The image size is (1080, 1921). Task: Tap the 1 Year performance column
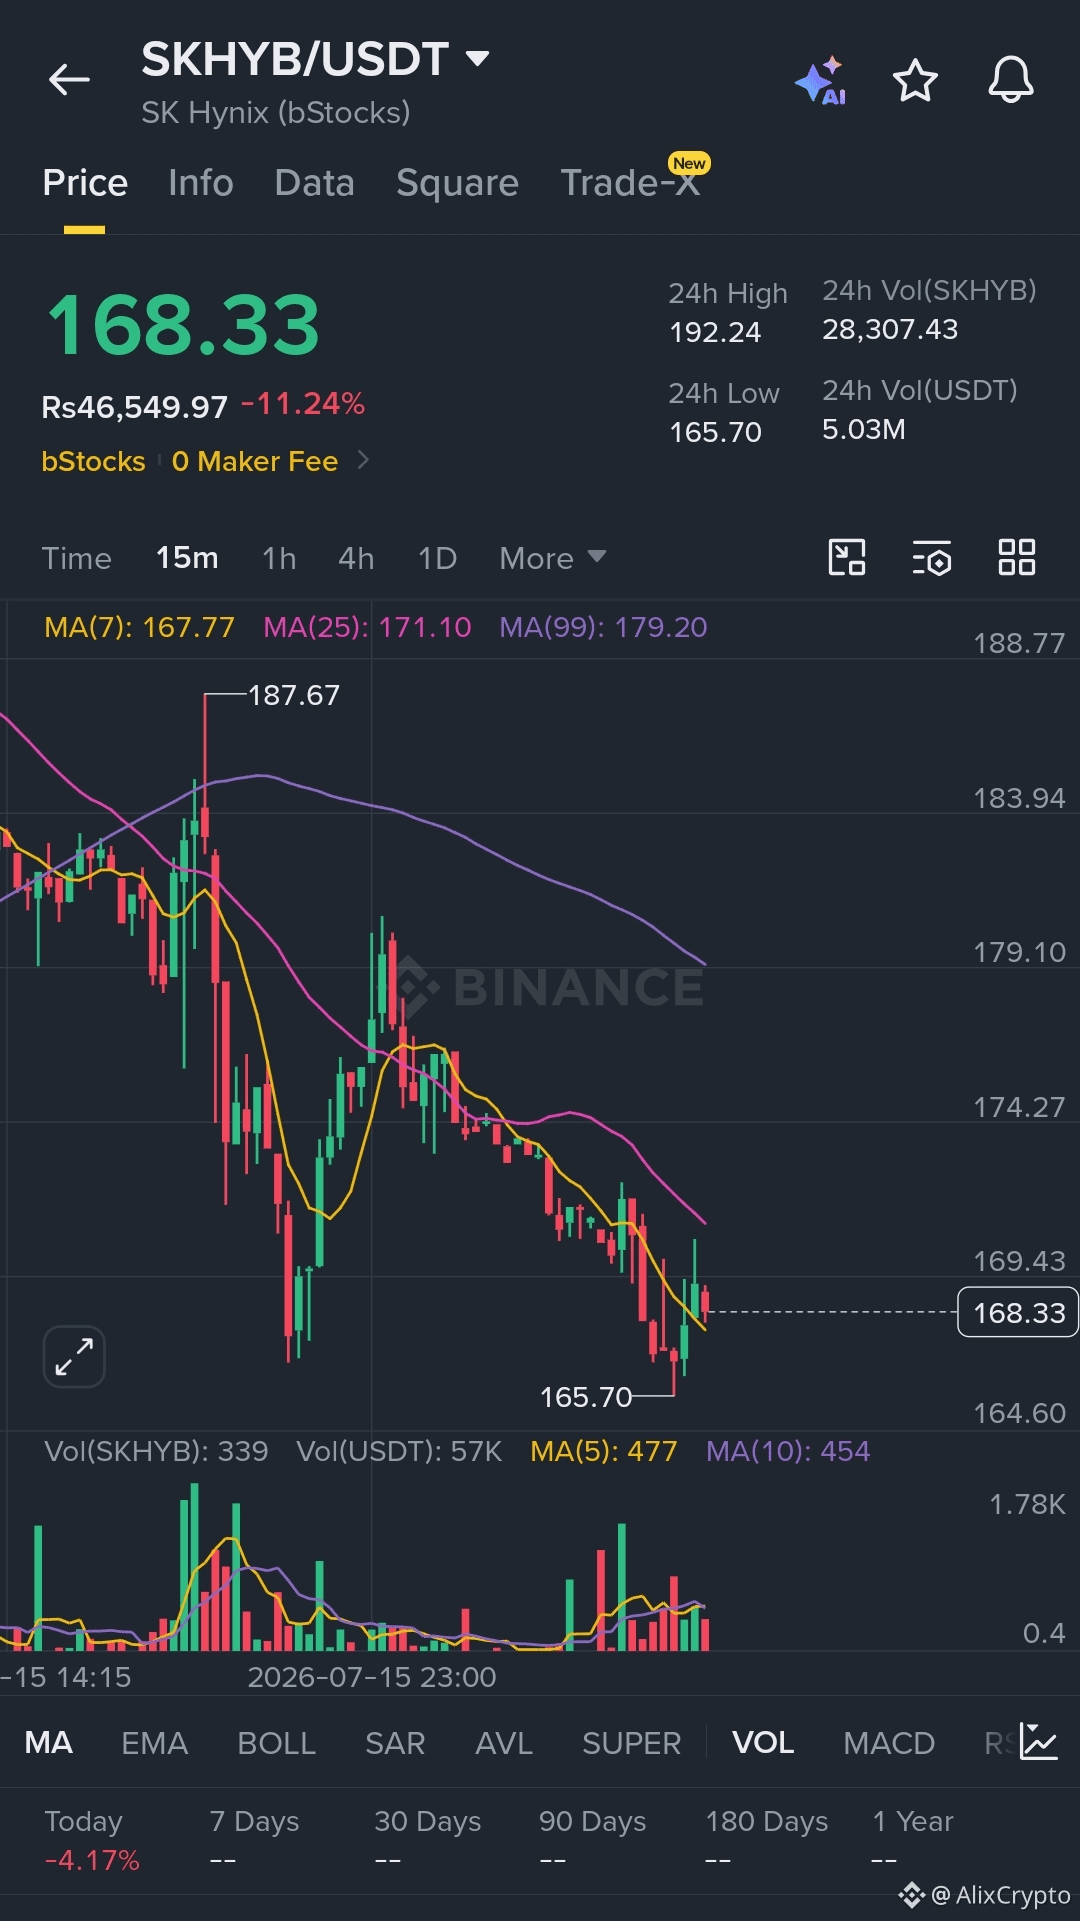pos(913,1840)
